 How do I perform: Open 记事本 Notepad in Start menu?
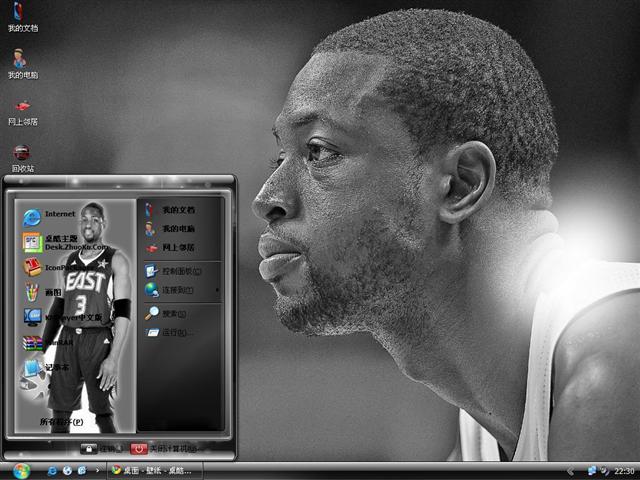[46, 368]
